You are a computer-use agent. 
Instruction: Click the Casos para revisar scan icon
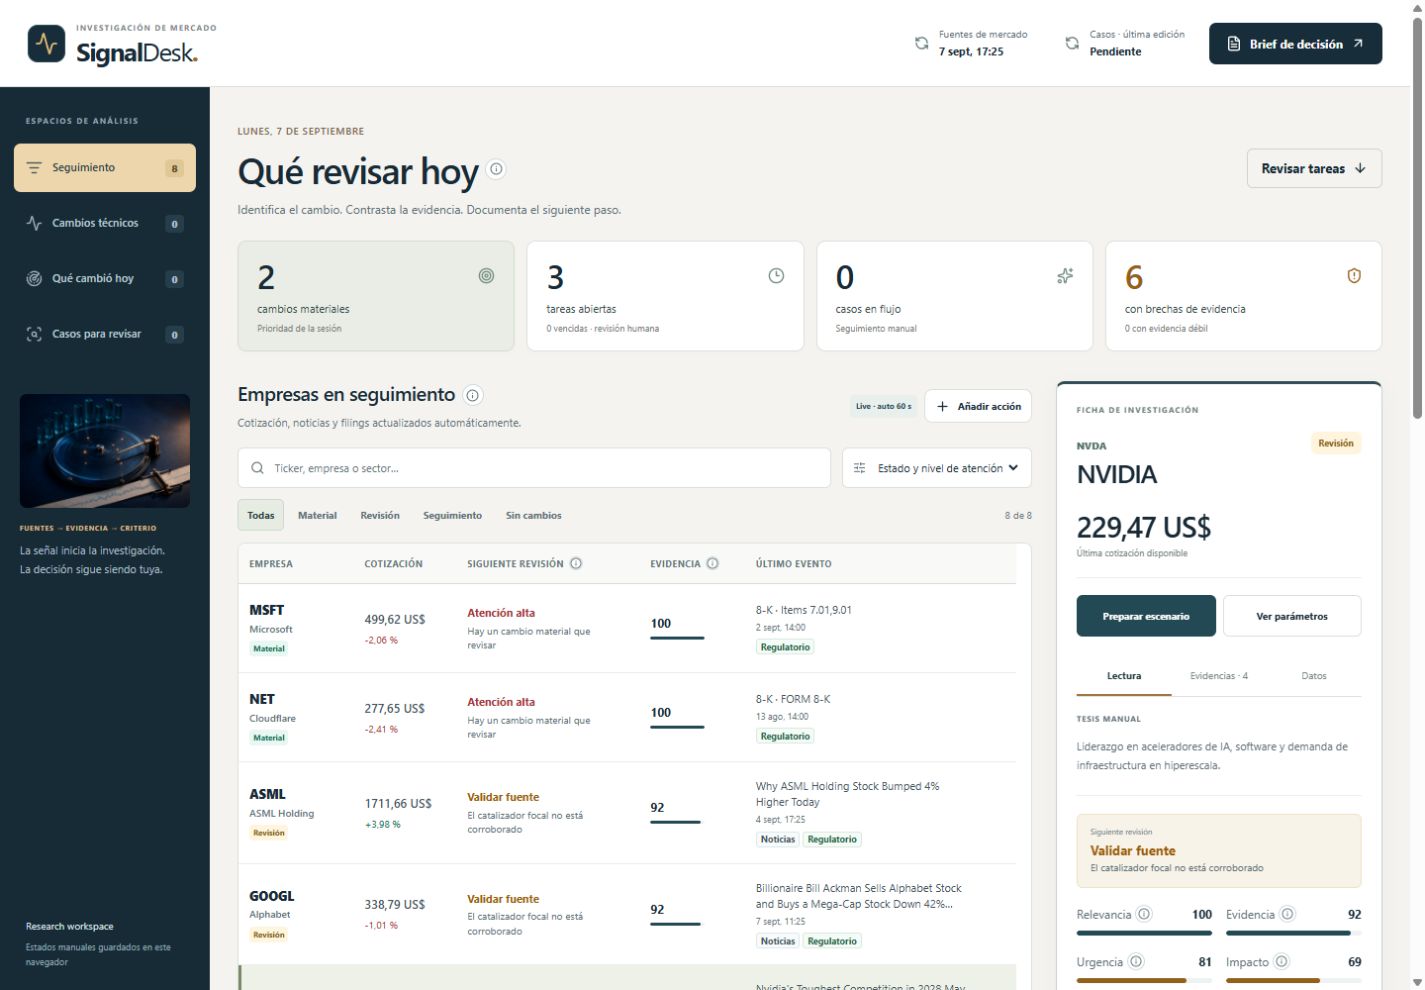pos(34,334)
